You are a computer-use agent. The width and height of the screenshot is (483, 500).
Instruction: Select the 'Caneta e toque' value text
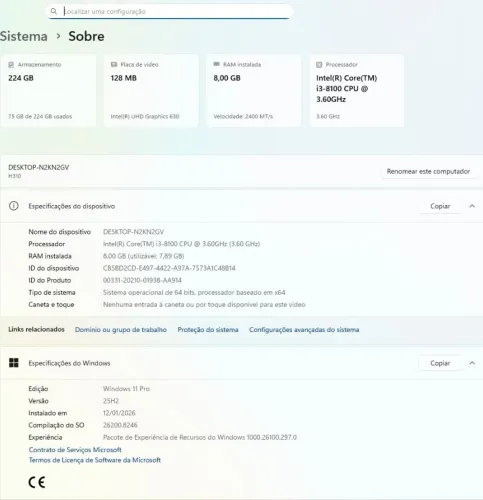coord(204,304)
